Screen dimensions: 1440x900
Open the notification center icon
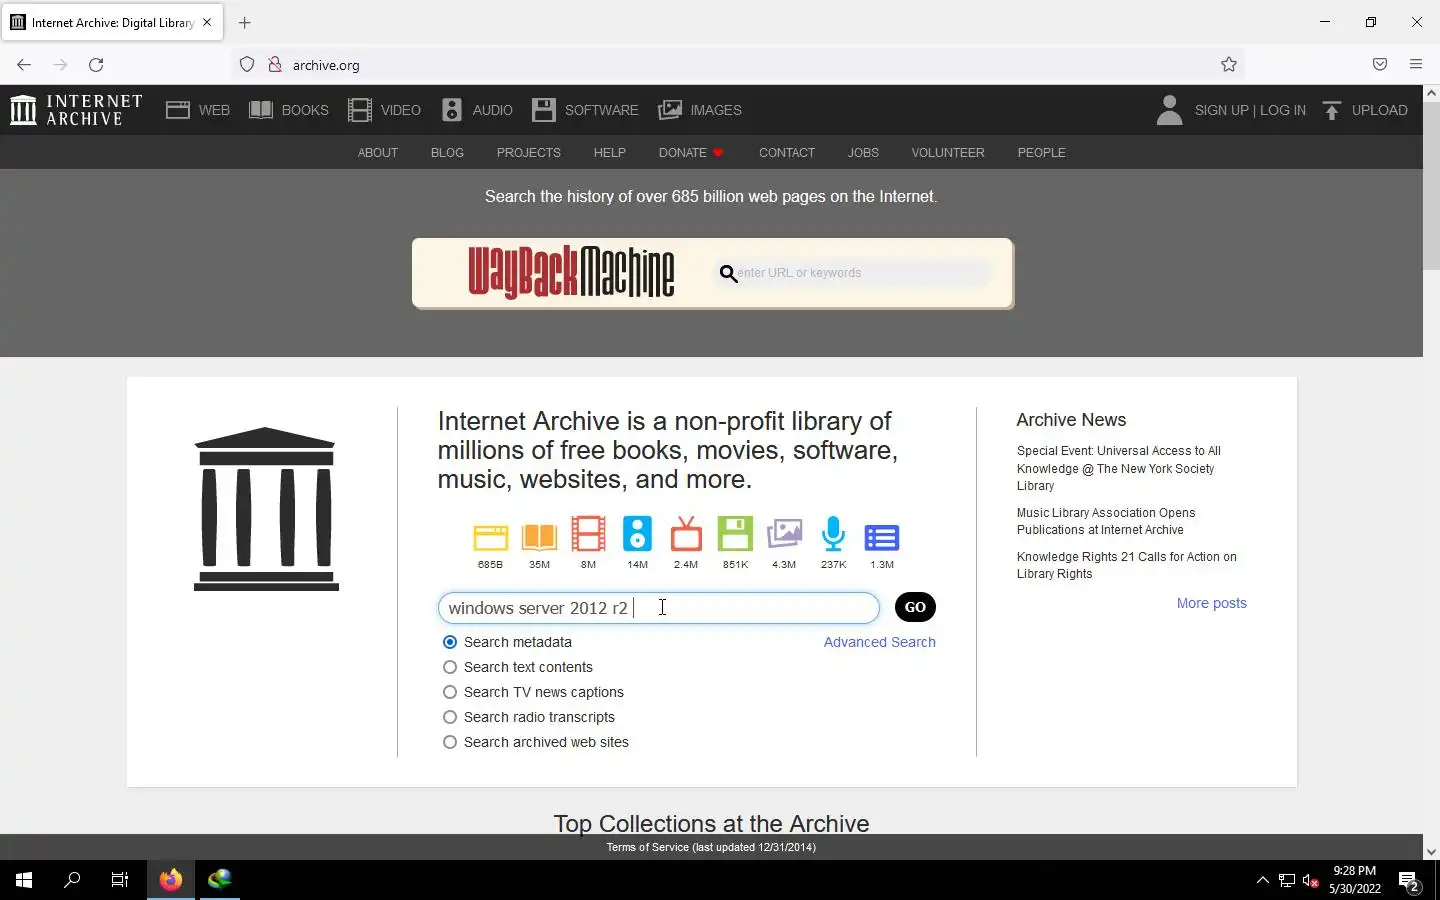tap(1410, 882)
